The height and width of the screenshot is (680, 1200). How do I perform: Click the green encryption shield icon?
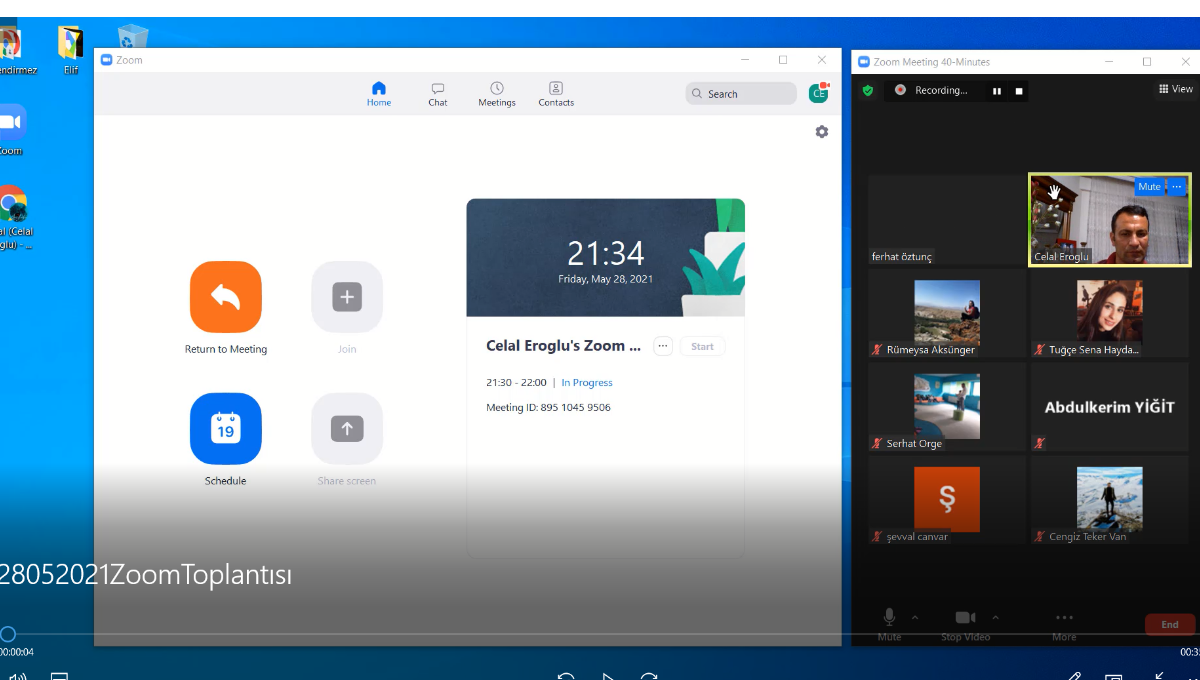(x=868, y=90)
